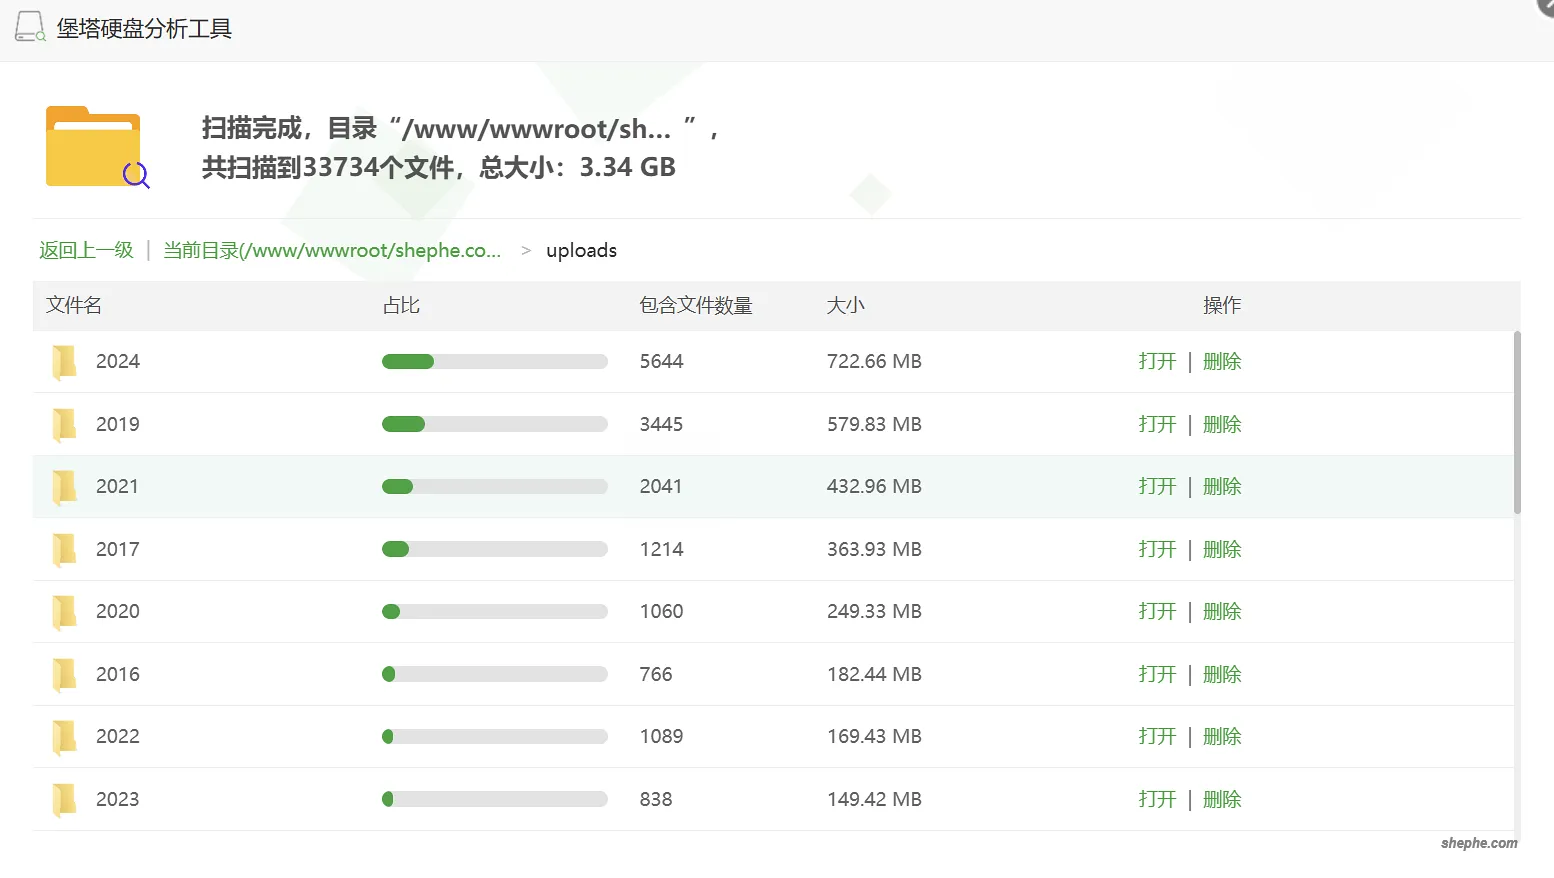
Task: Click the 2024 usage progress bar
Action: tap(494, 361)
